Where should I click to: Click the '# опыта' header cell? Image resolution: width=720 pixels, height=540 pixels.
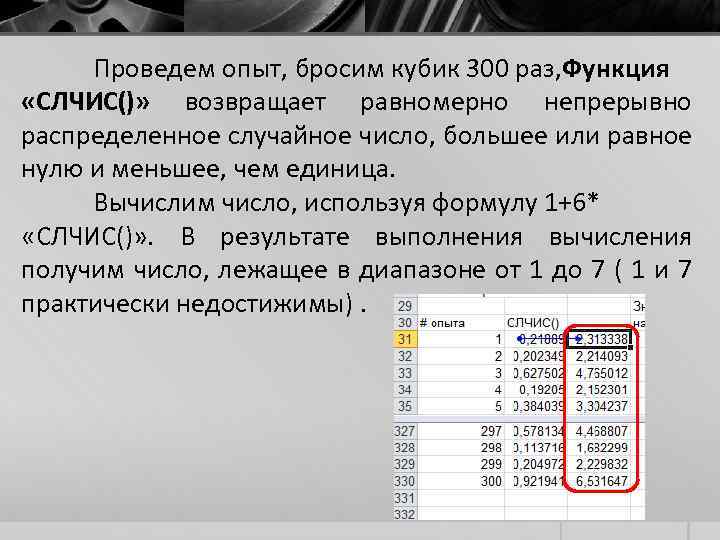461,323
